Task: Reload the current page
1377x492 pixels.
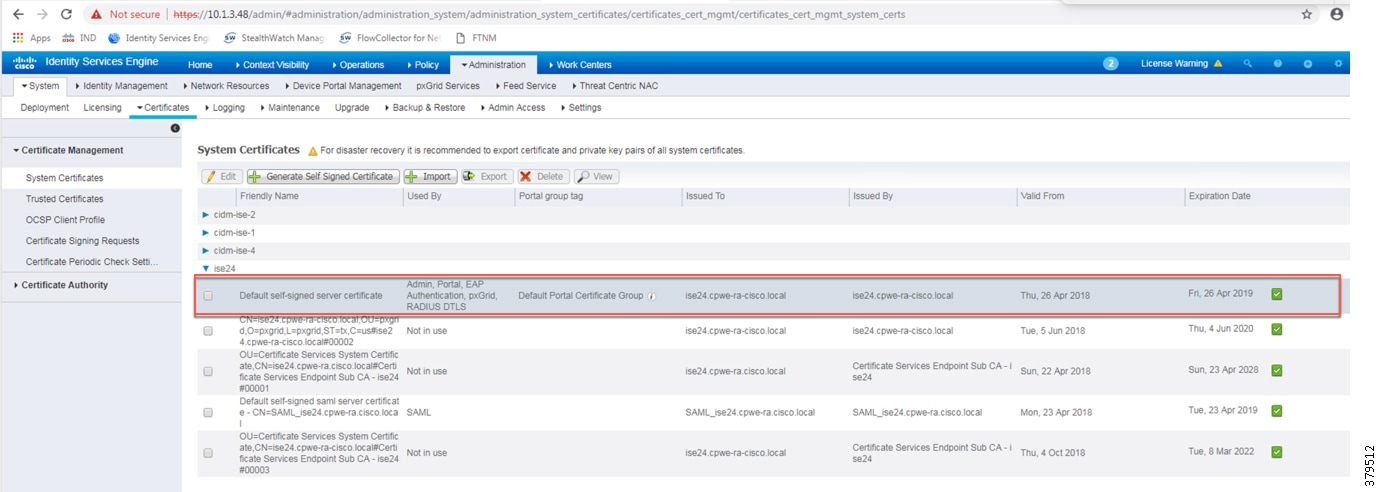Action: [67, 15]
